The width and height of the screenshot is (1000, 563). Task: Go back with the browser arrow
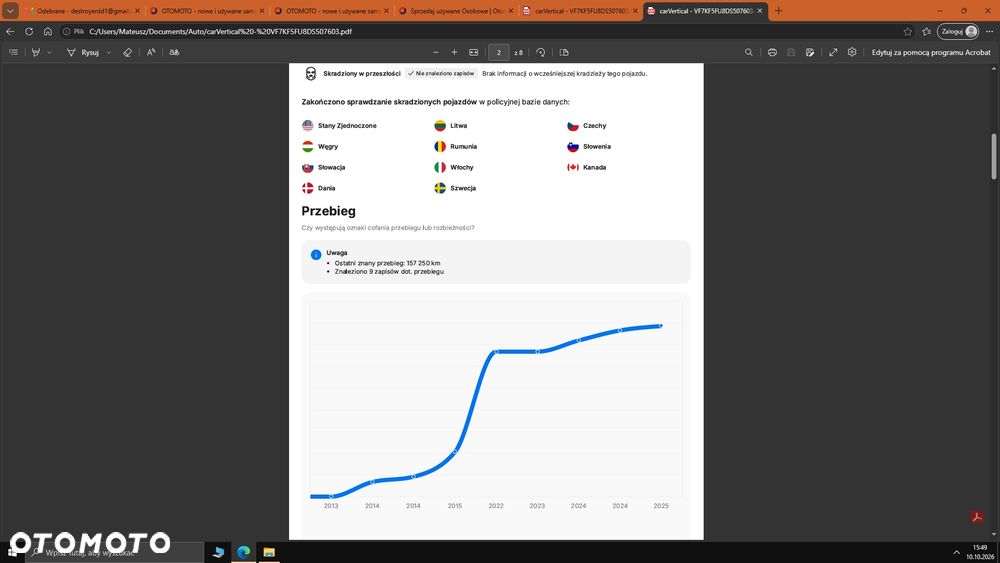[x=10, y=31]
